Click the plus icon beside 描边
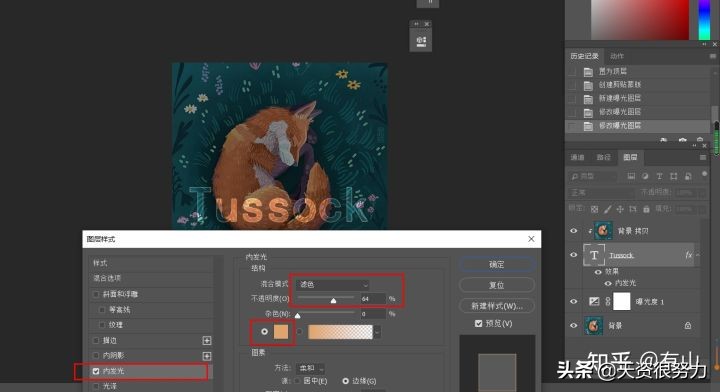This screenshot has width=720, height=392. (207, 340)
